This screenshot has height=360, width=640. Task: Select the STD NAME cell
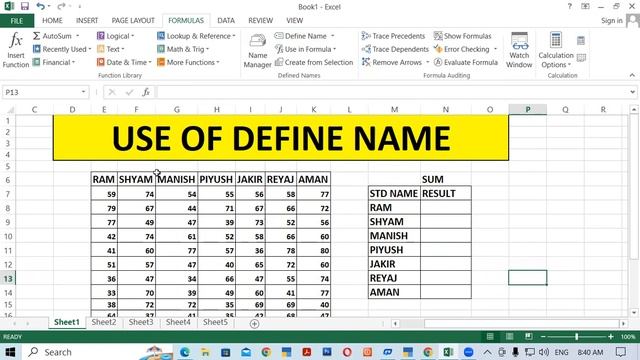(x=394, y=193)
